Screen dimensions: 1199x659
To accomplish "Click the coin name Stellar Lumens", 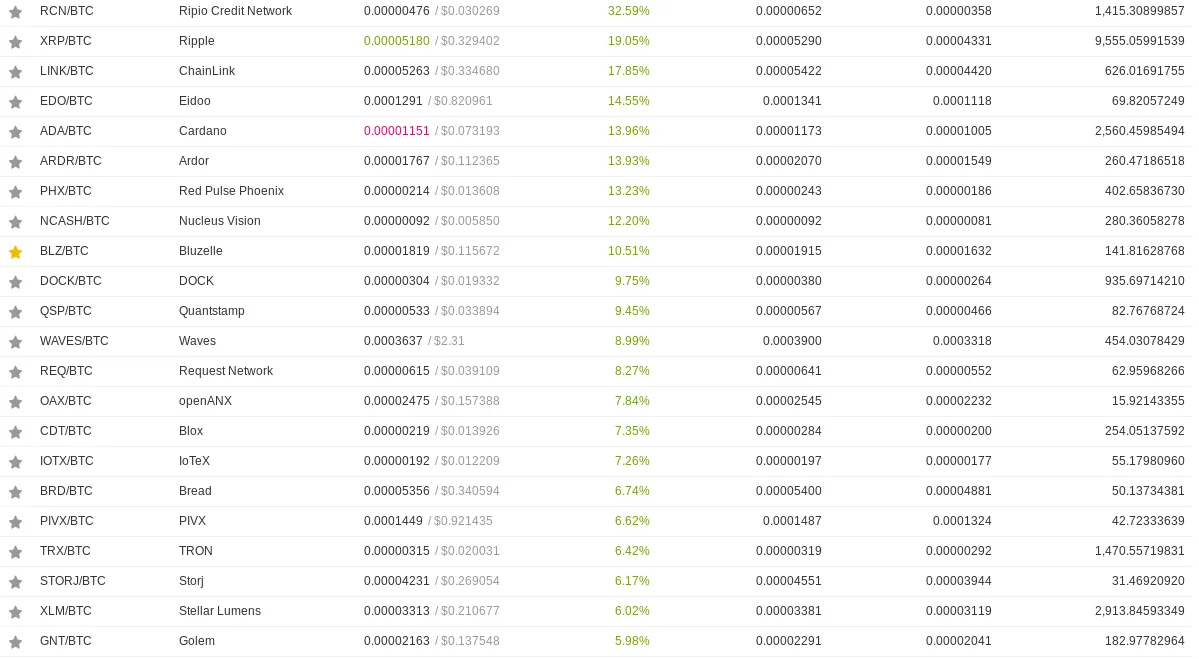I will (x=219, y=611).
